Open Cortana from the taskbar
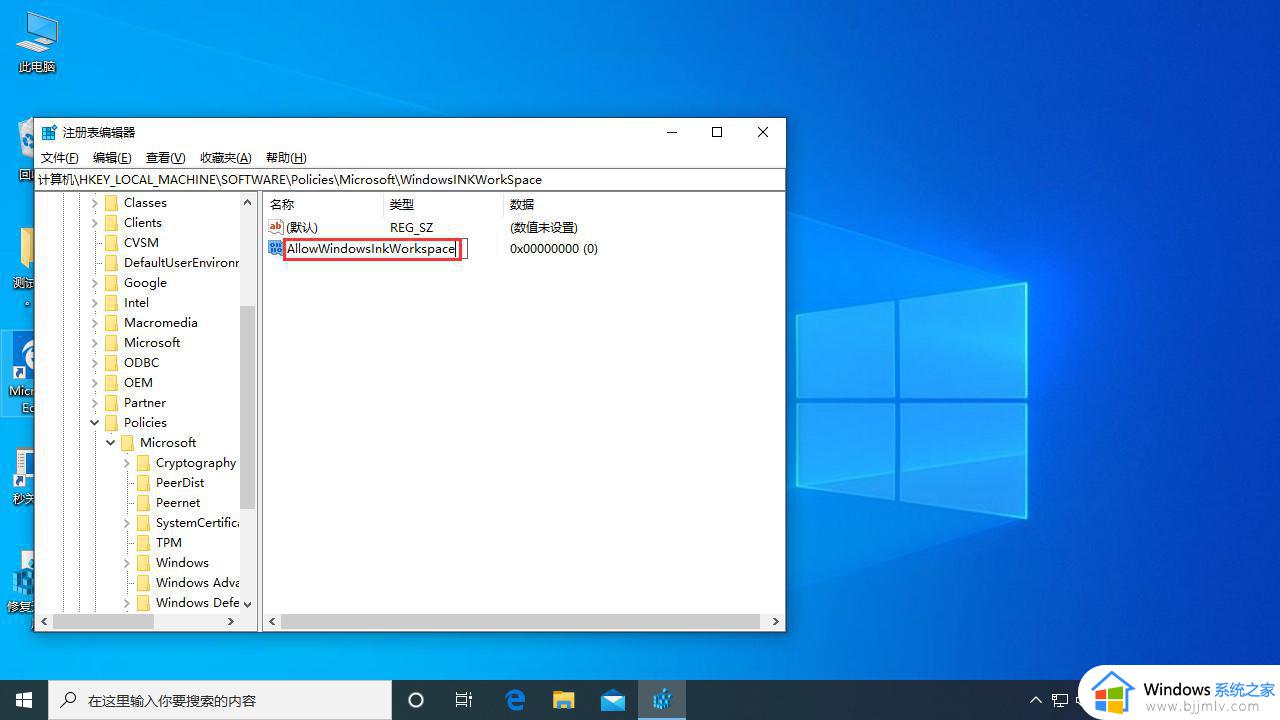Image resolution: width=1280 pixels, height=720 pixels. (416, 700)
